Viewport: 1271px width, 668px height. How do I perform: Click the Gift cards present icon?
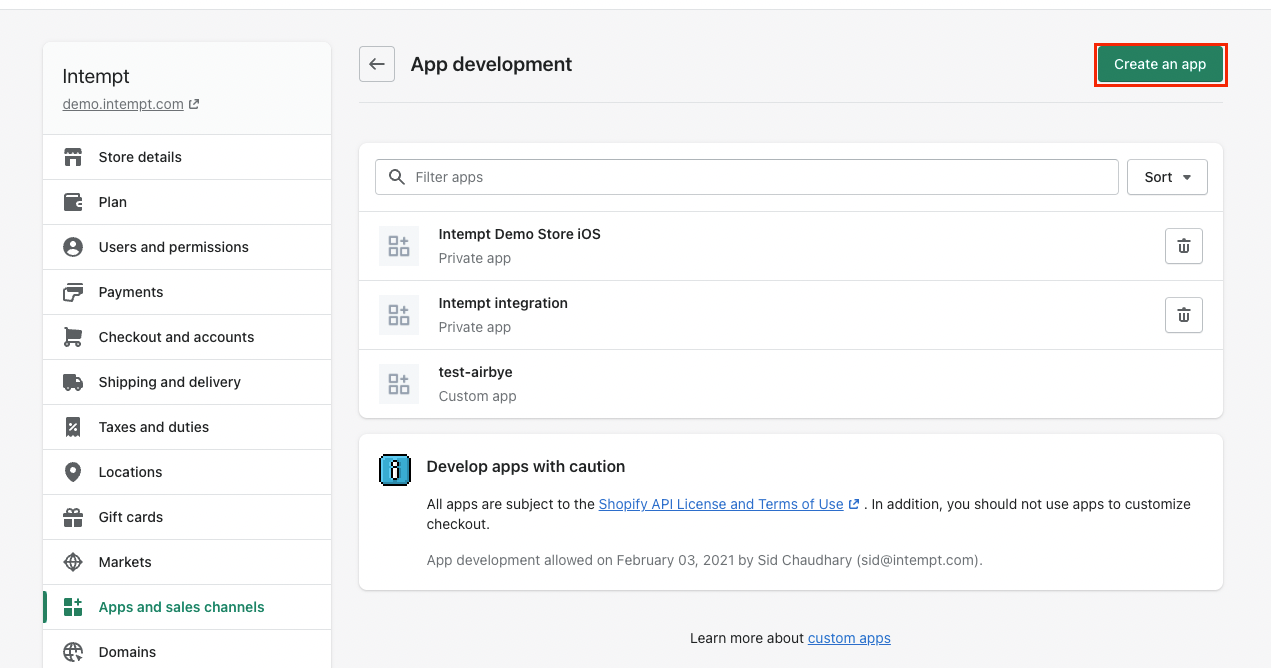pos(73,517)
